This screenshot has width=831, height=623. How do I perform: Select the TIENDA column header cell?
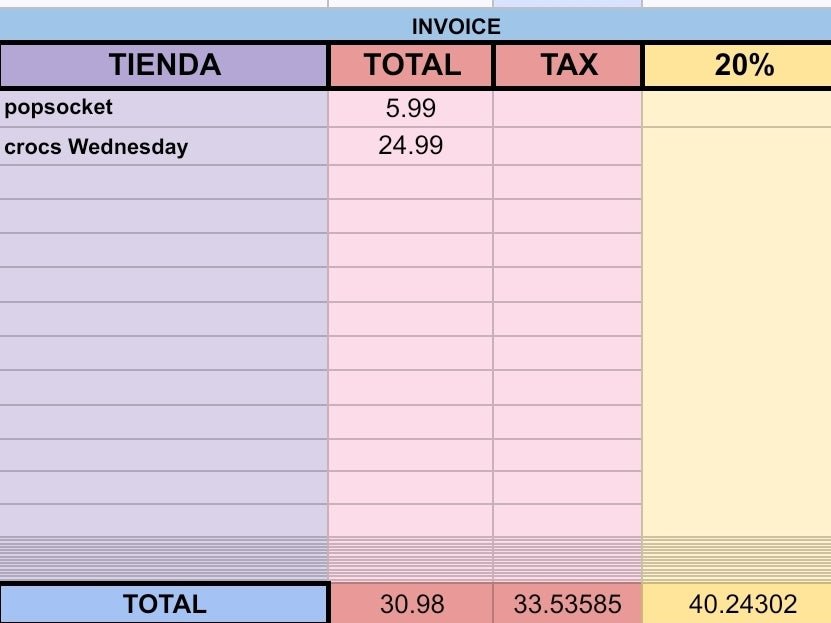(164, 66)
